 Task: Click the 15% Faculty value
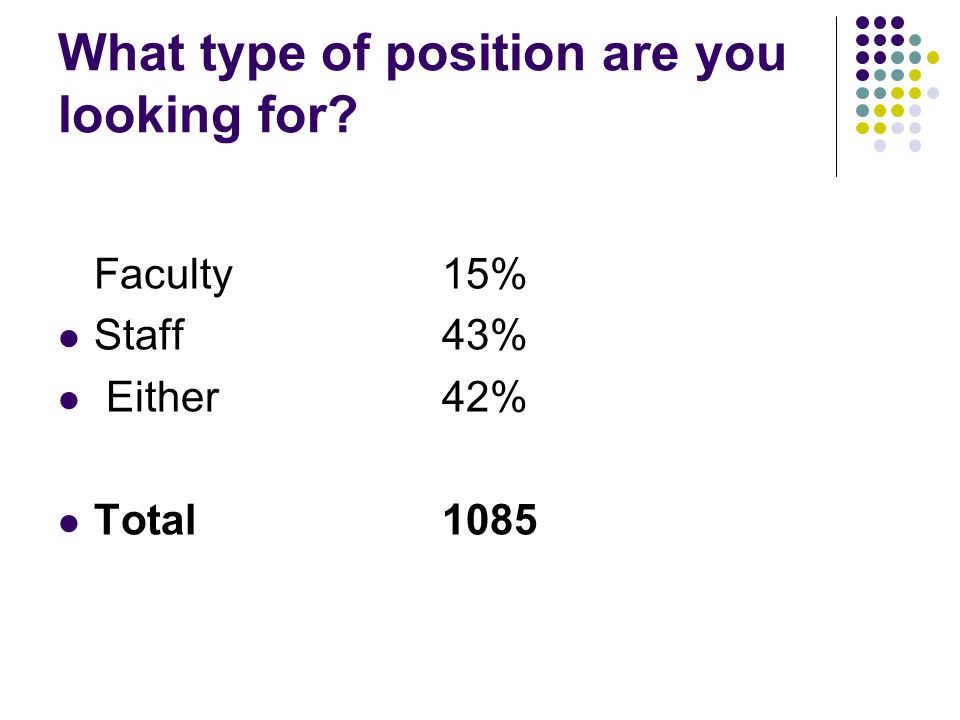tap(484, 274)
